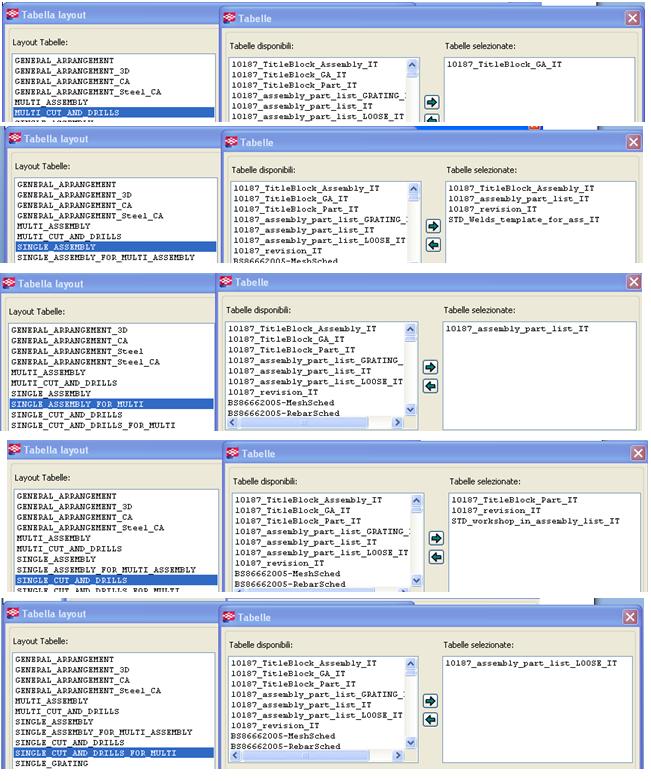Select 10187_TitleBlock_Part_IT in selected tables list
651x781 pixels.
point(514,499)
